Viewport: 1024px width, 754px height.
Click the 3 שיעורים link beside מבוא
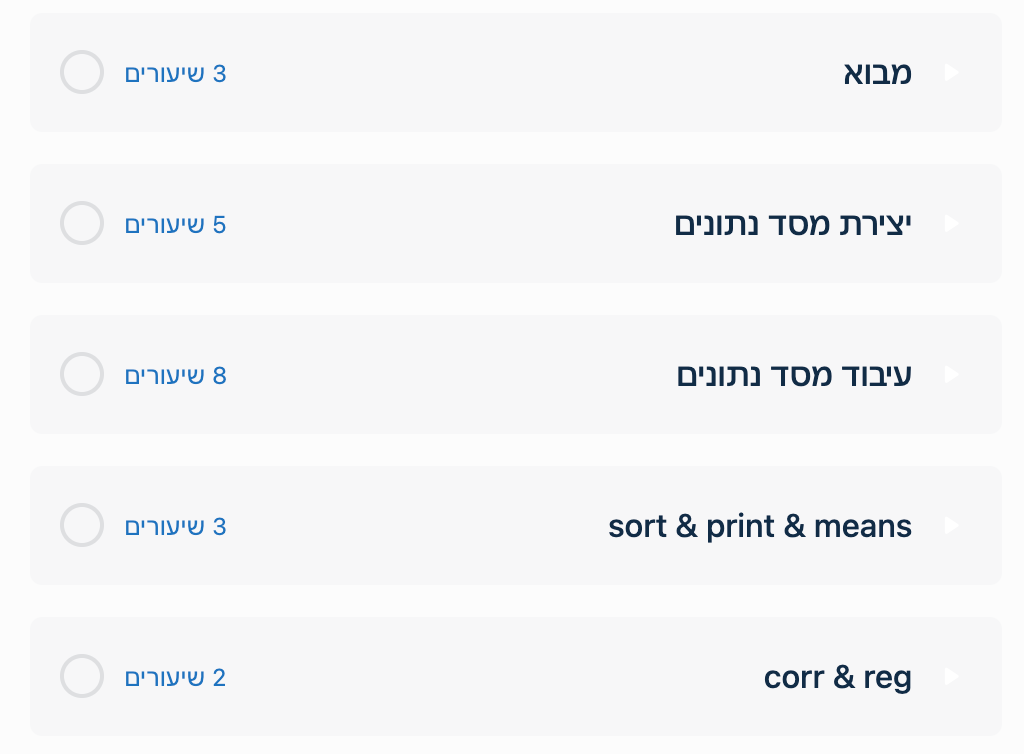(176, 74)
